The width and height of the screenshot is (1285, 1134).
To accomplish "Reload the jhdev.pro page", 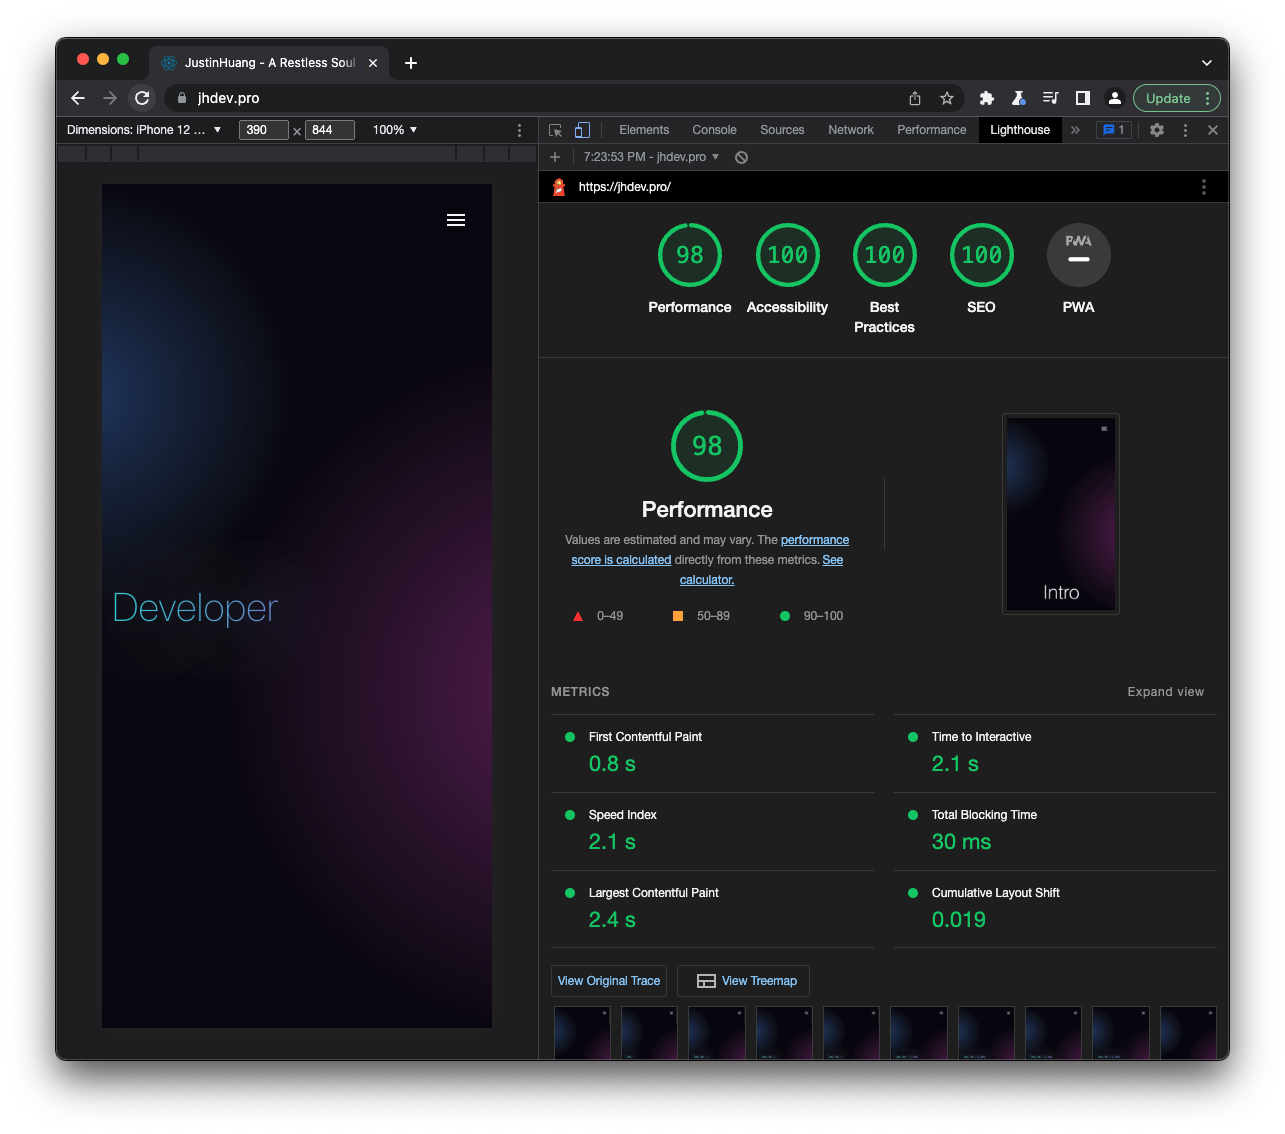I will pyautogui.click(x=142, y=98).
